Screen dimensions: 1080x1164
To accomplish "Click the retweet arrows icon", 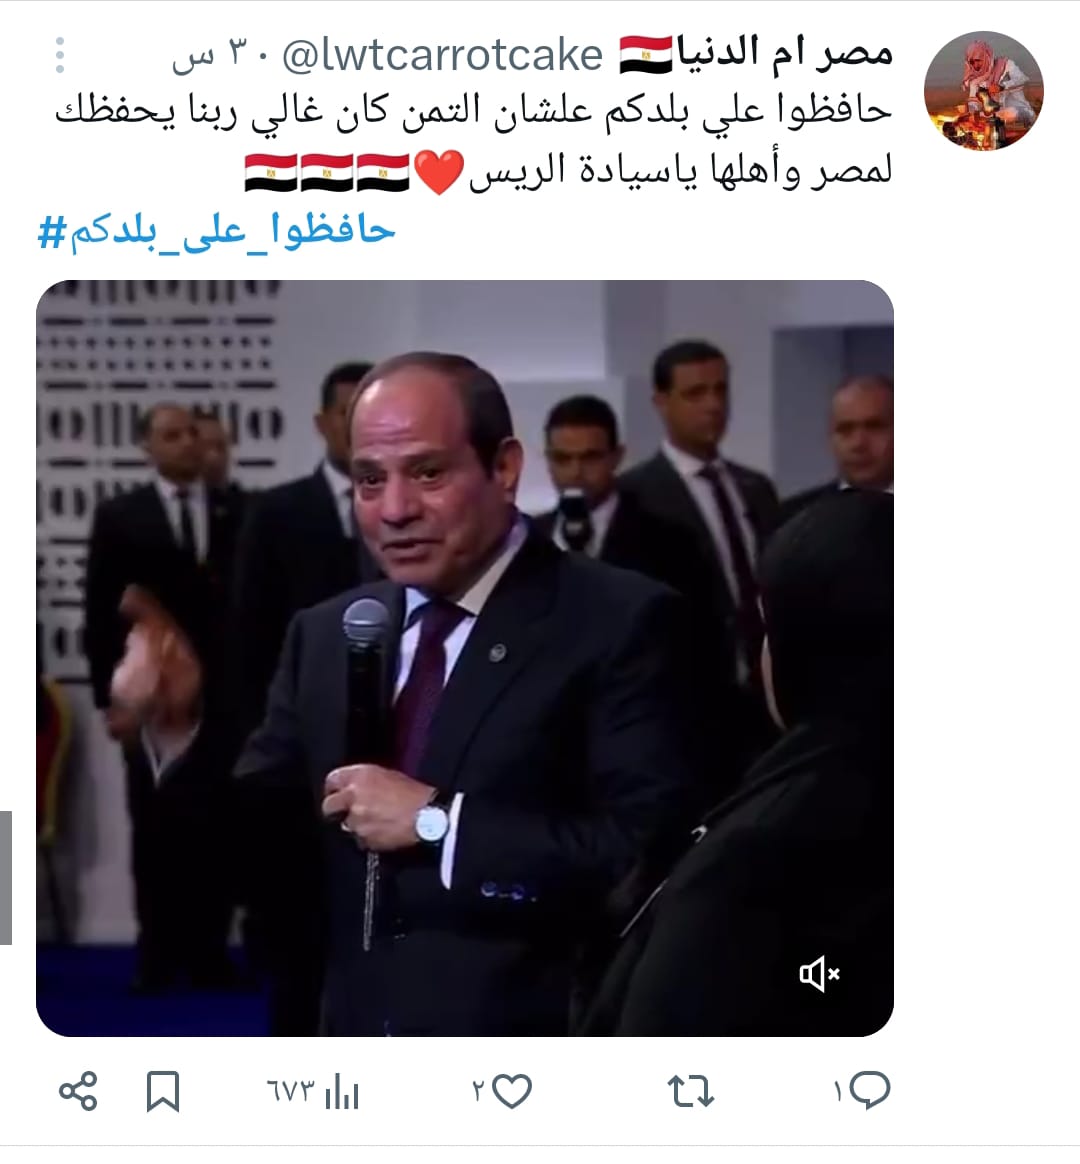I will [x=691, y=1092].
